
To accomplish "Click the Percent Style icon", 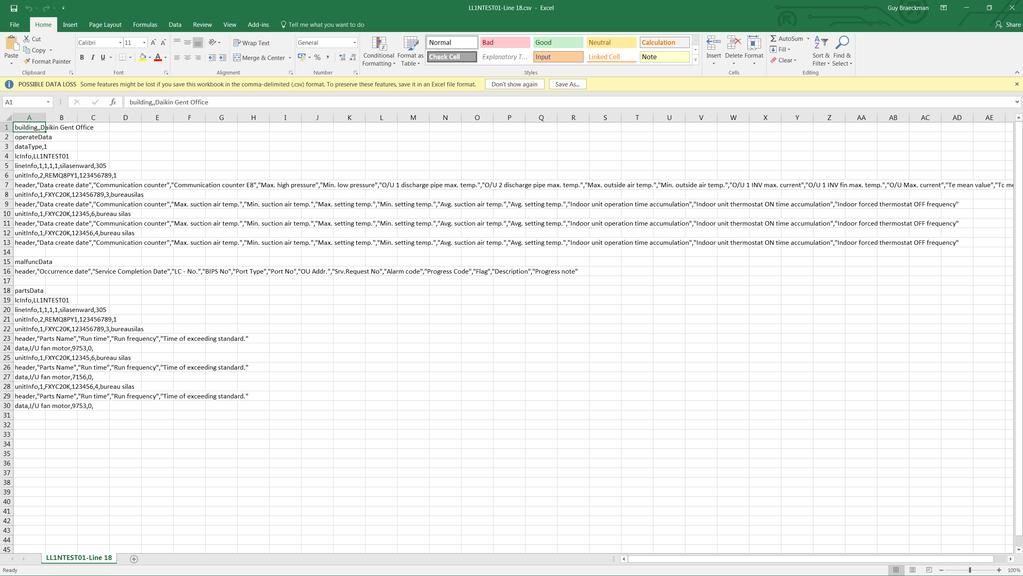I will [317, 57].
